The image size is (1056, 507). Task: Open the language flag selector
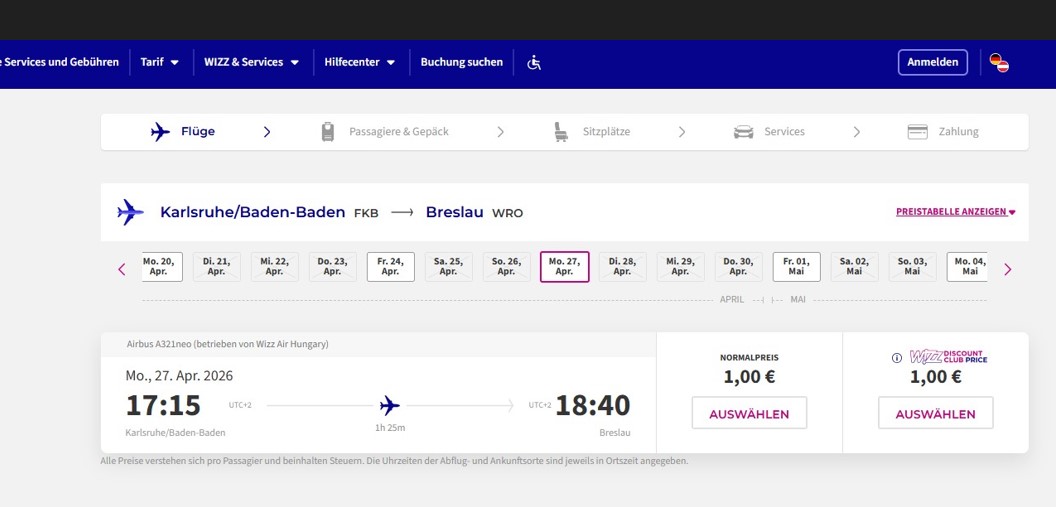(999, 63)
